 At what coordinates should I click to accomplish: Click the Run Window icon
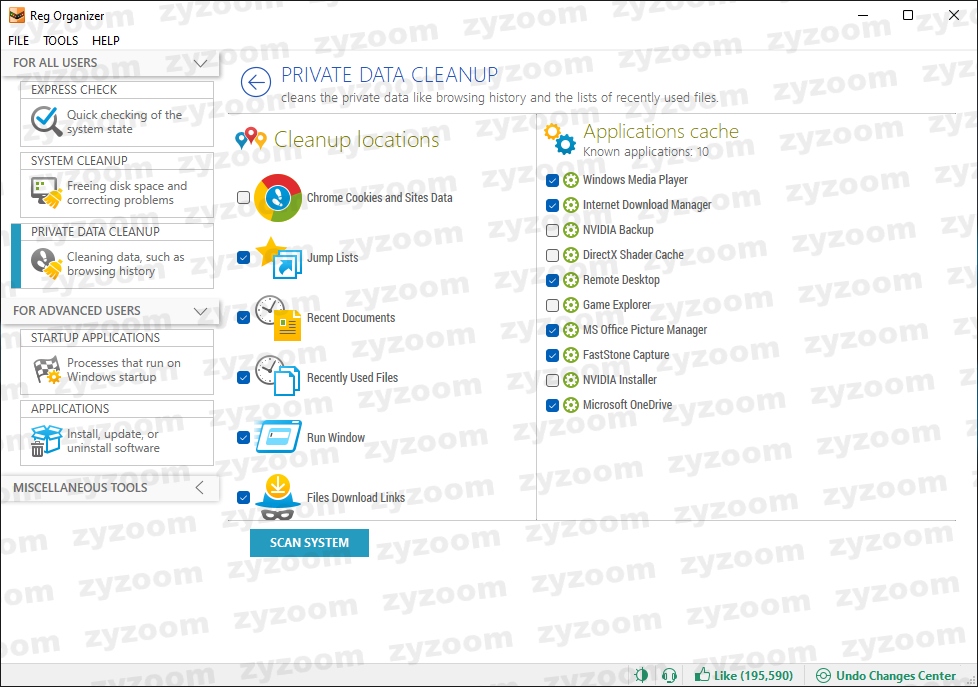click(x=278, y=436)
